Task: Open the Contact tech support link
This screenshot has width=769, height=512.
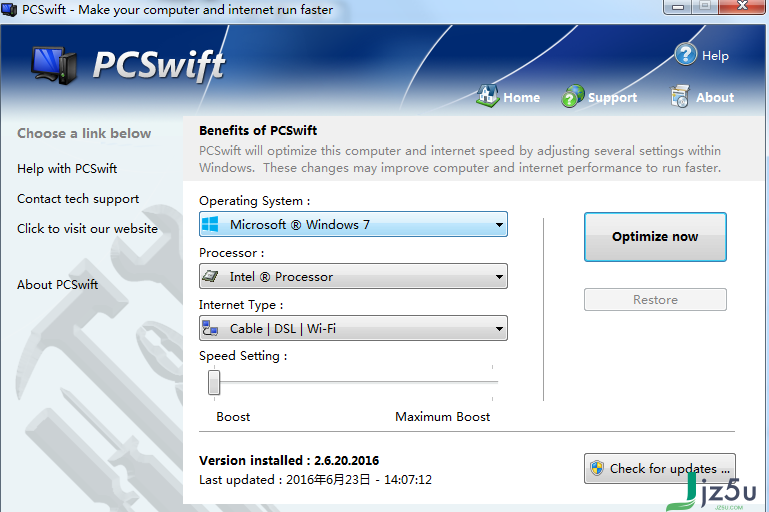Action: (x=78, y=199)
